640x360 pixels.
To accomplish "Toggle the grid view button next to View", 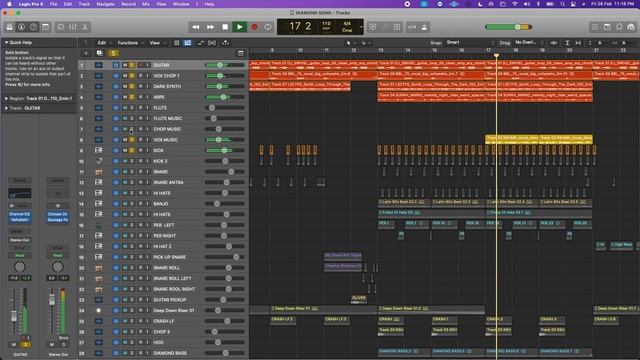I will (177, 43).
